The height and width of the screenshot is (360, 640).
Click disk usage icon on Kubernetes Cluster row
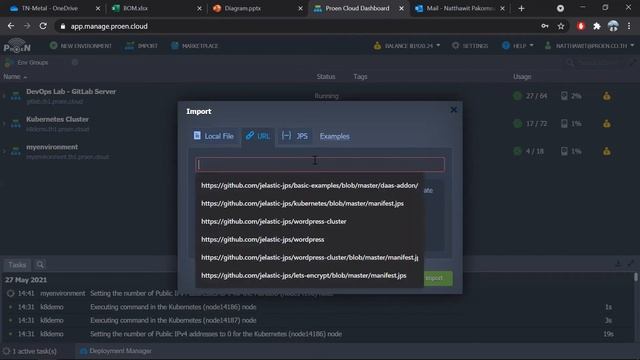pos(564,123)
